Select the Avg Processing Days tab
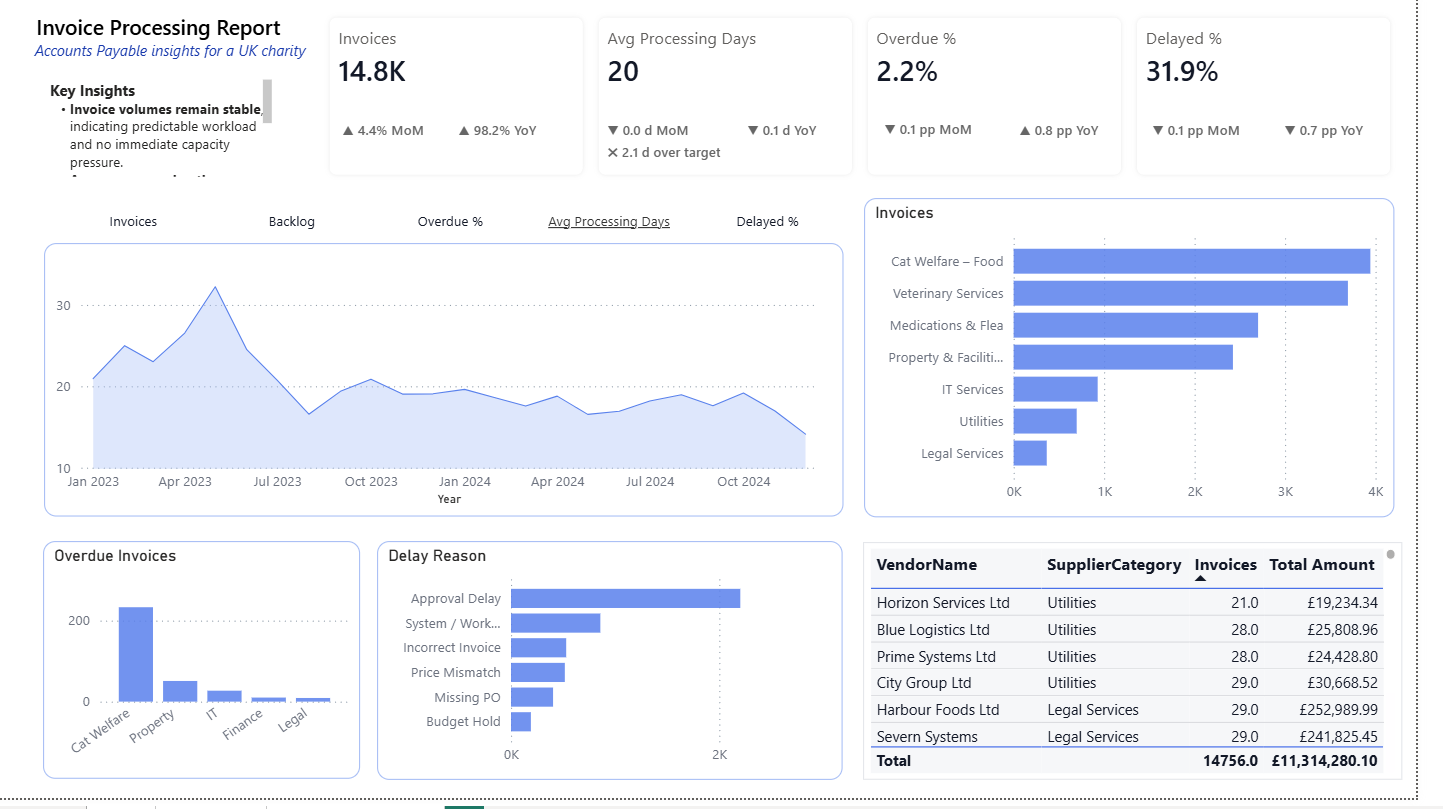Viewport: 1443px width, 809px height. (609, 222)
